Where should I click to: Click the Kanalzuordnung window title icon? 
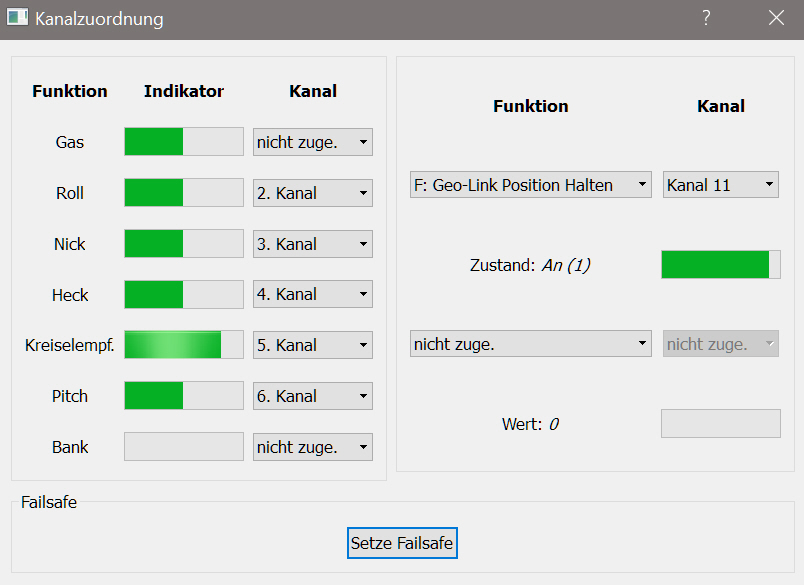(17, 18)
